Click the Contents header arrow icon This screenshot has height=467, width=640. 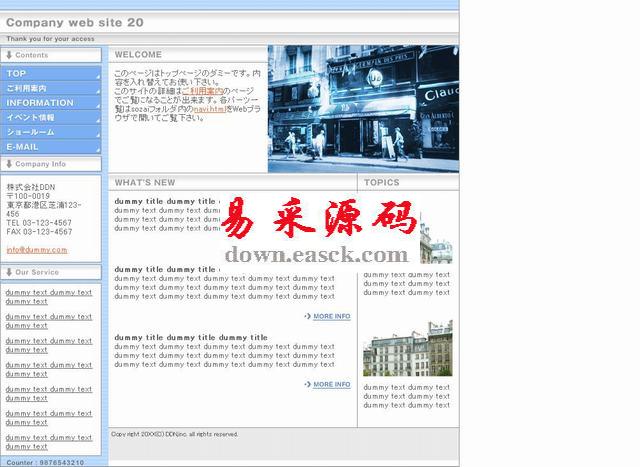tap(9, 56)
